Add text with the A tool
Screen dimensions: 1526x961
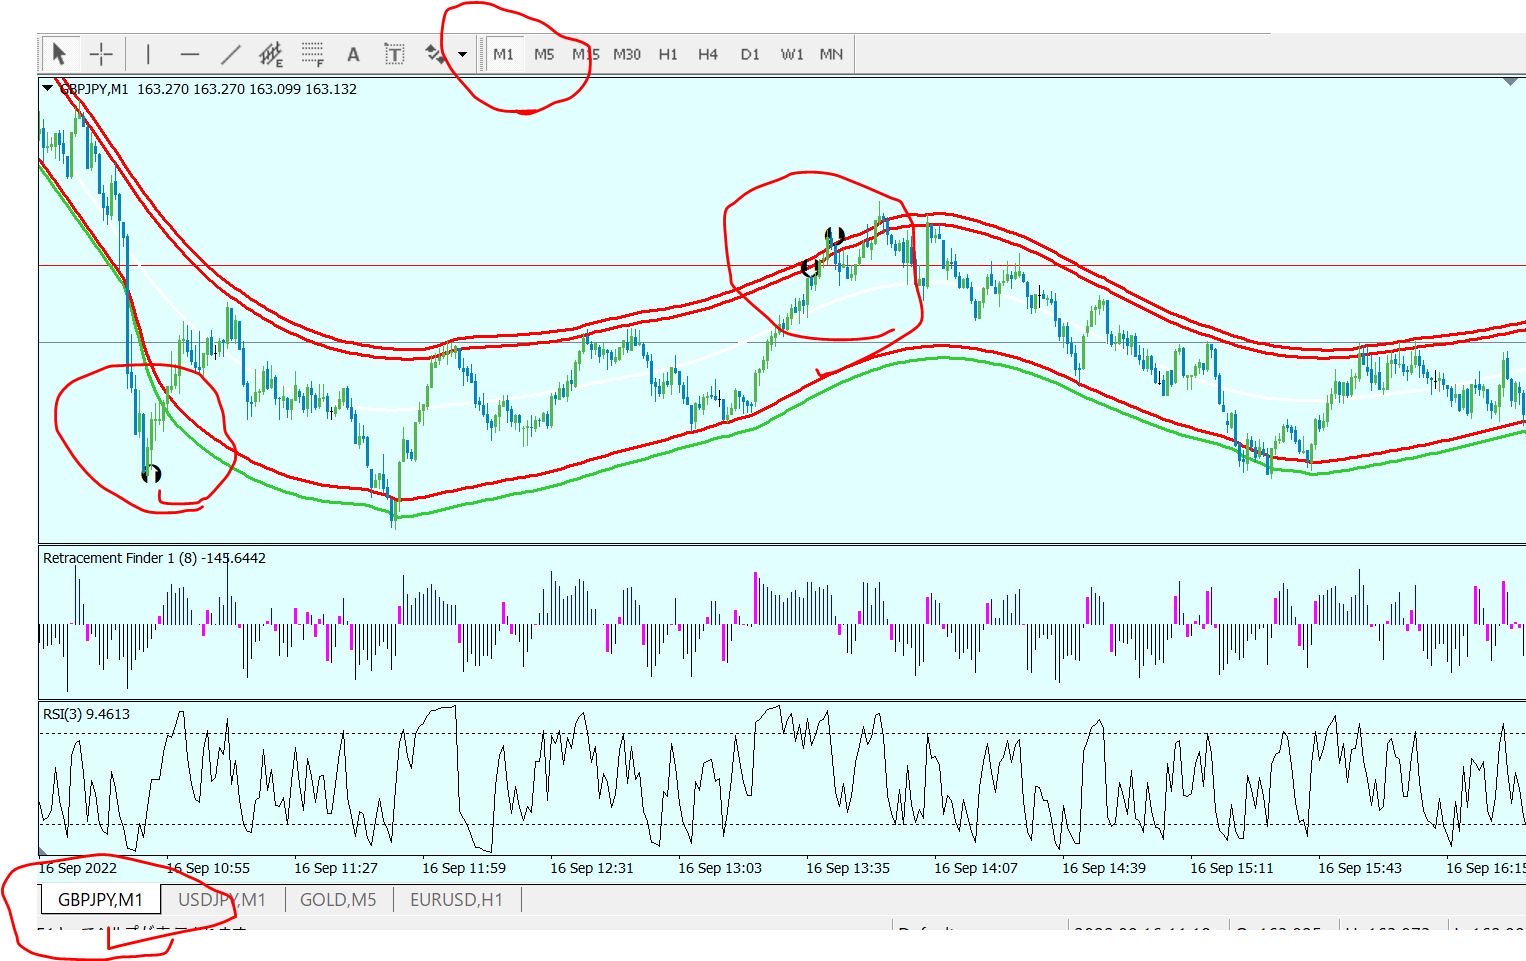click(x=353, y=54)
